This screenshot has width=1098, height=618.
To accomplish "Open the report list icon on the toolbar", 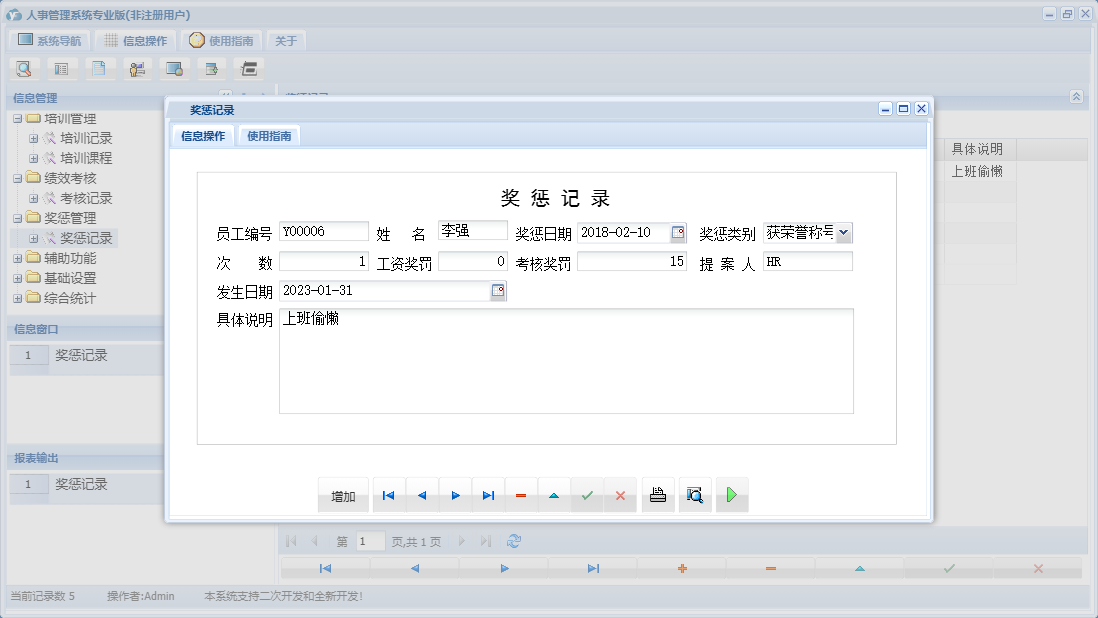I will tap(60, 68).
